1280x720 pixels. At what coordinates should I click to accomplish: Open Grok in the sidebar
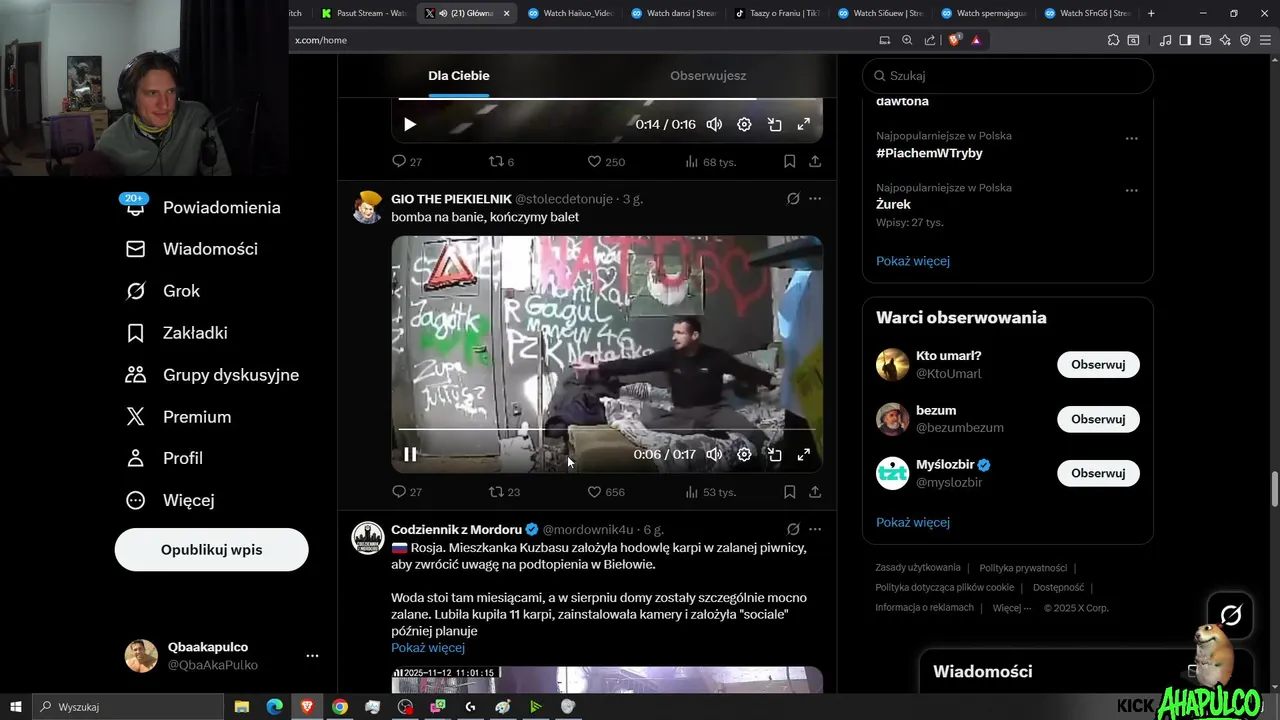coord(163,291)
